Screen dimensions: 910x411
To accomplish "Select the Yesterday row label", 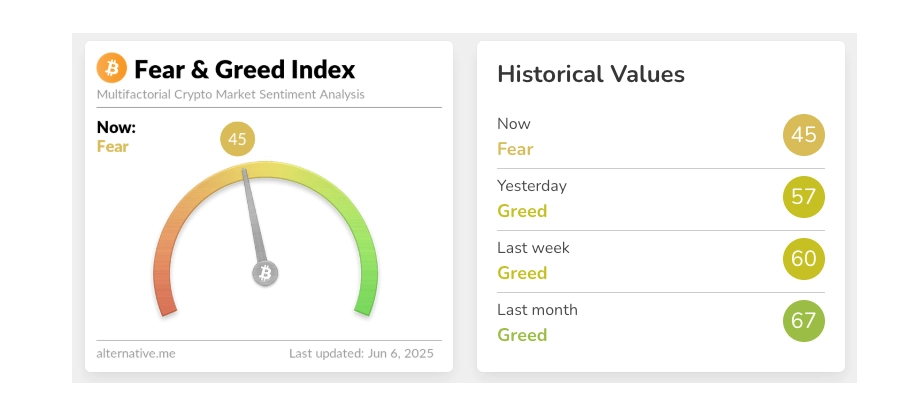I will point(532,186).
